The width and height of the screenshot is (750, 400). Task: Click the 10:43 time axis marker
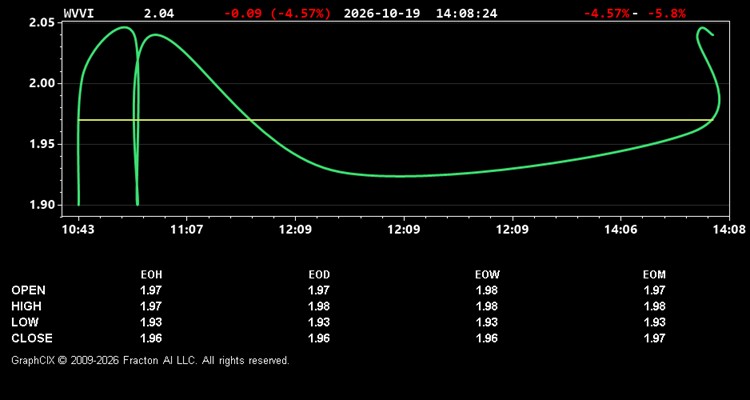(78, 229)
